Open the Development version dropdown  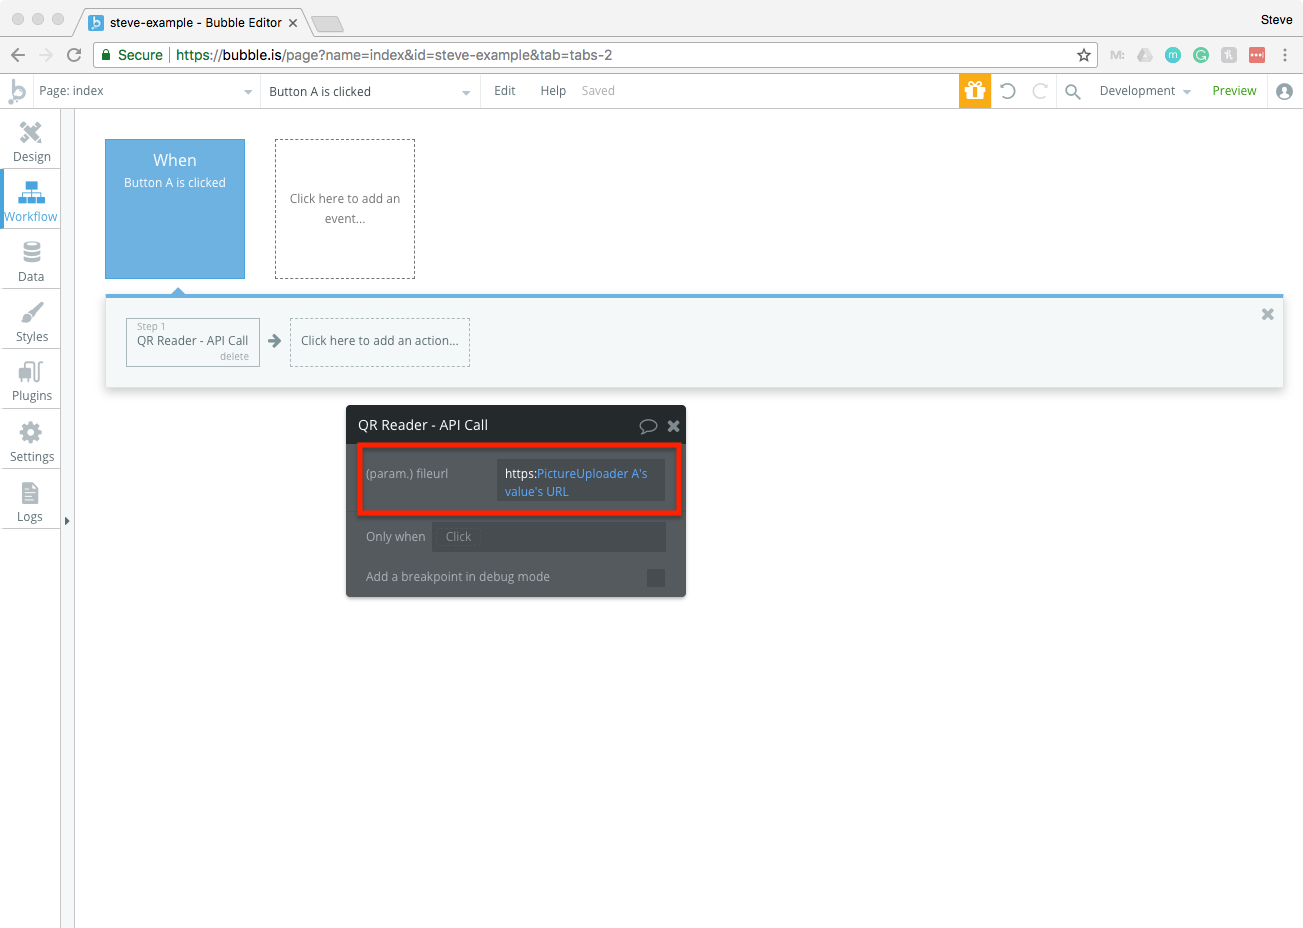(1145, 91)
